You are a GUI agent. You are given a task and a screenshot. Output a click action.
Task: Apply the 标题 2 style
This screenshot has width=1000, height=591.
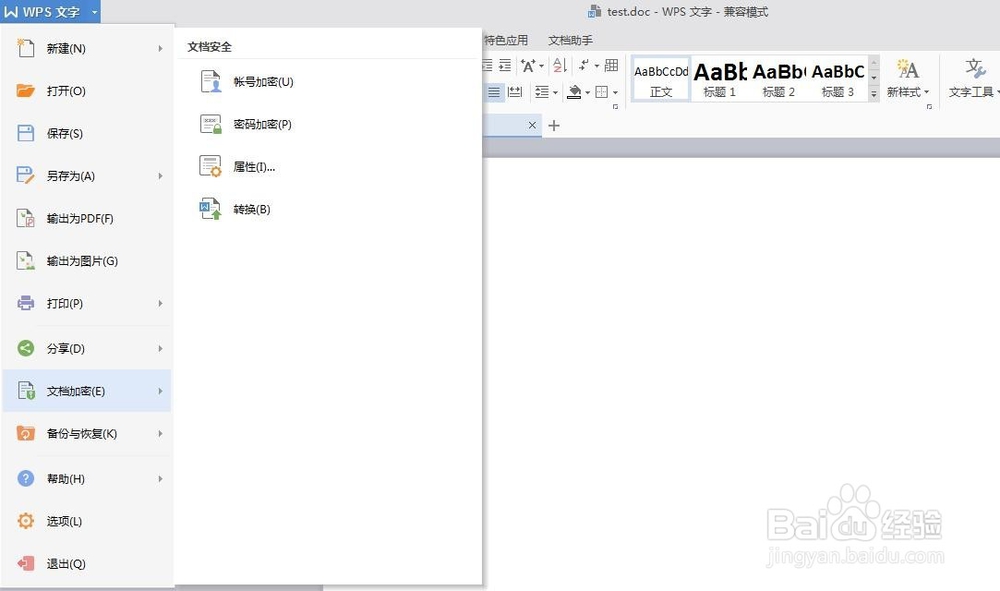click(779, 78)
